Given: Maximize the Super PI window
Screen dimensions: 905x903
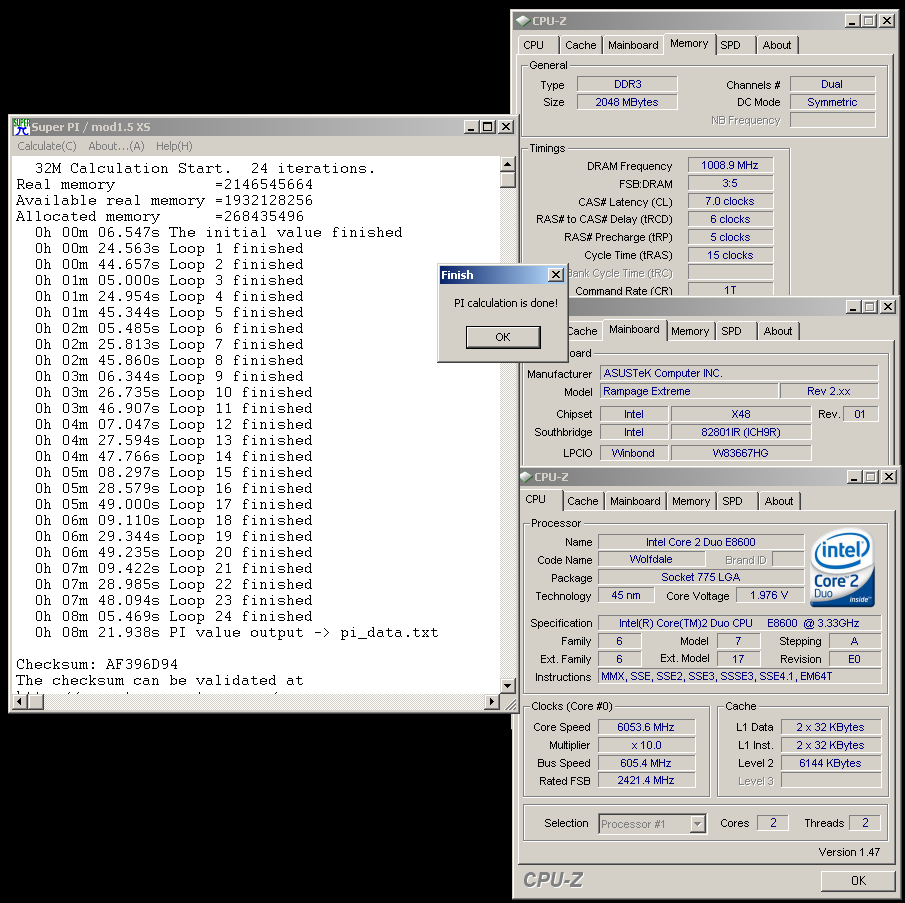Looking at the screenshot, I should click(488, 126).
